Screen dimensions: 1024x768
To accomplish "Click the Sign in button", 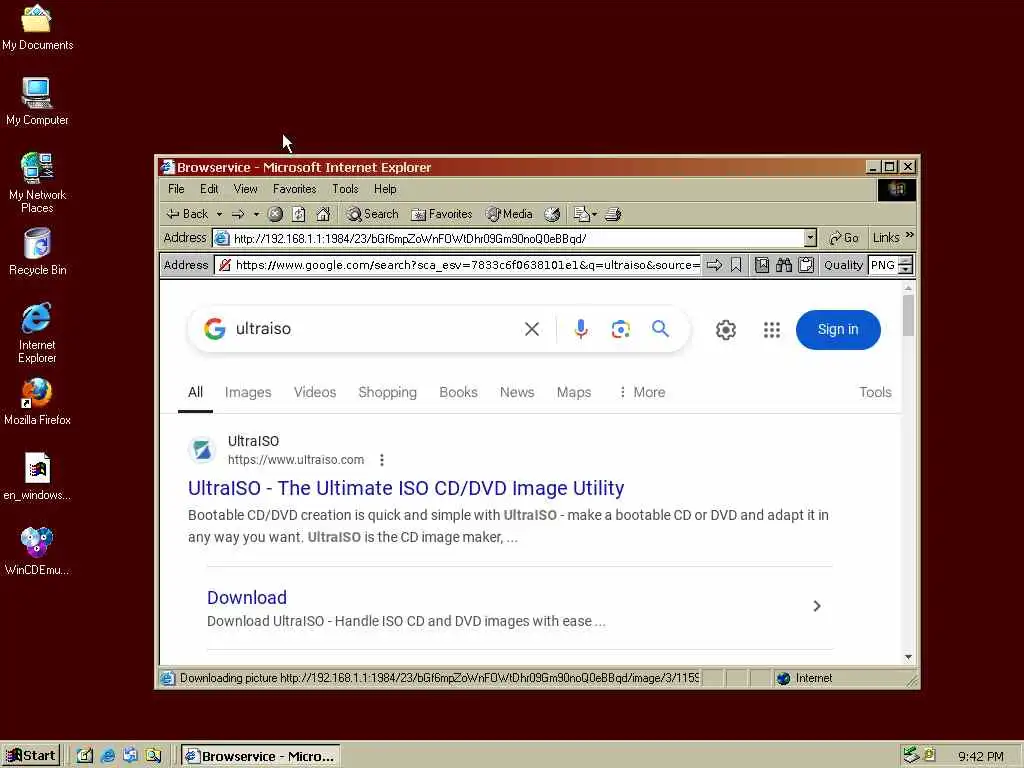I will click(x=838, y=330).
